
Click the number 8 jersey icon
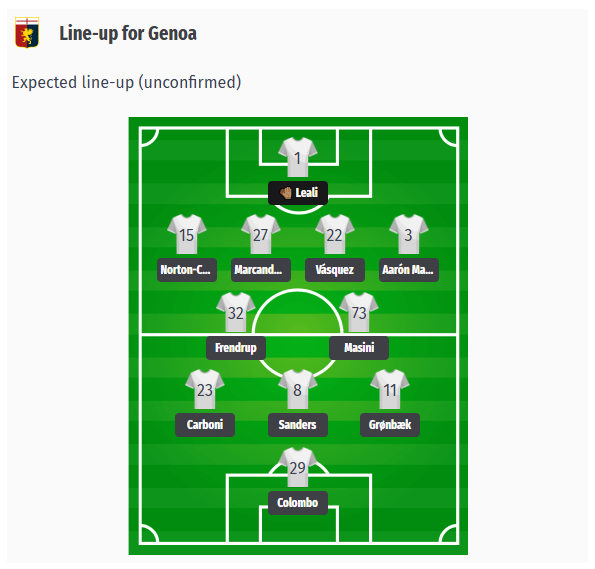(298, 389)
